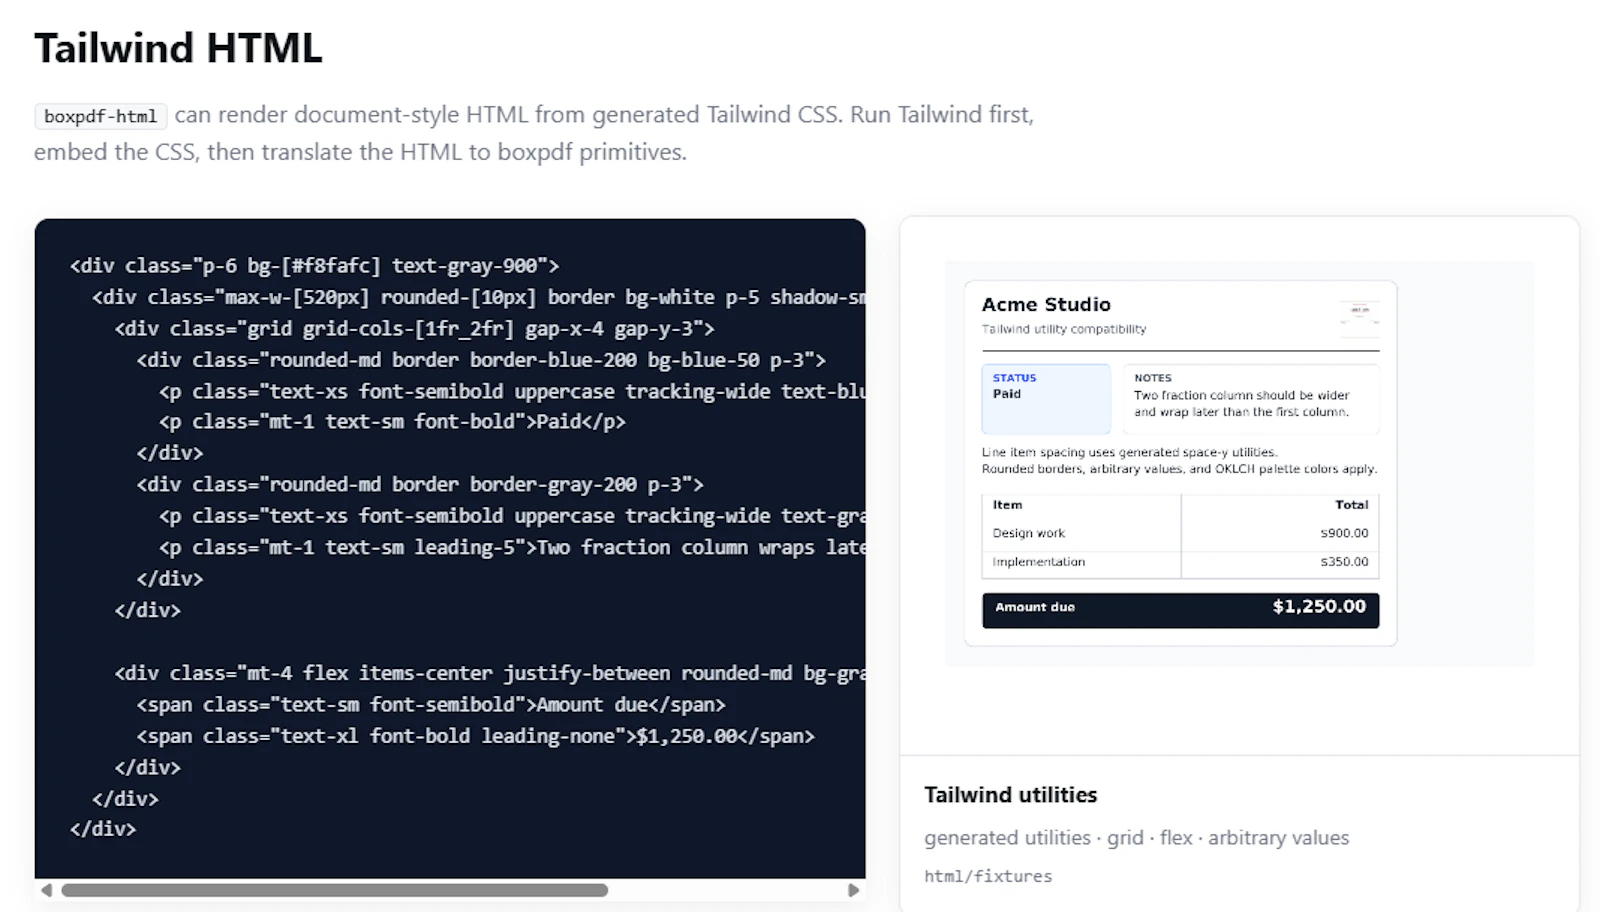Click the left arrow of the code scrollbar

(x=46, y=890)
